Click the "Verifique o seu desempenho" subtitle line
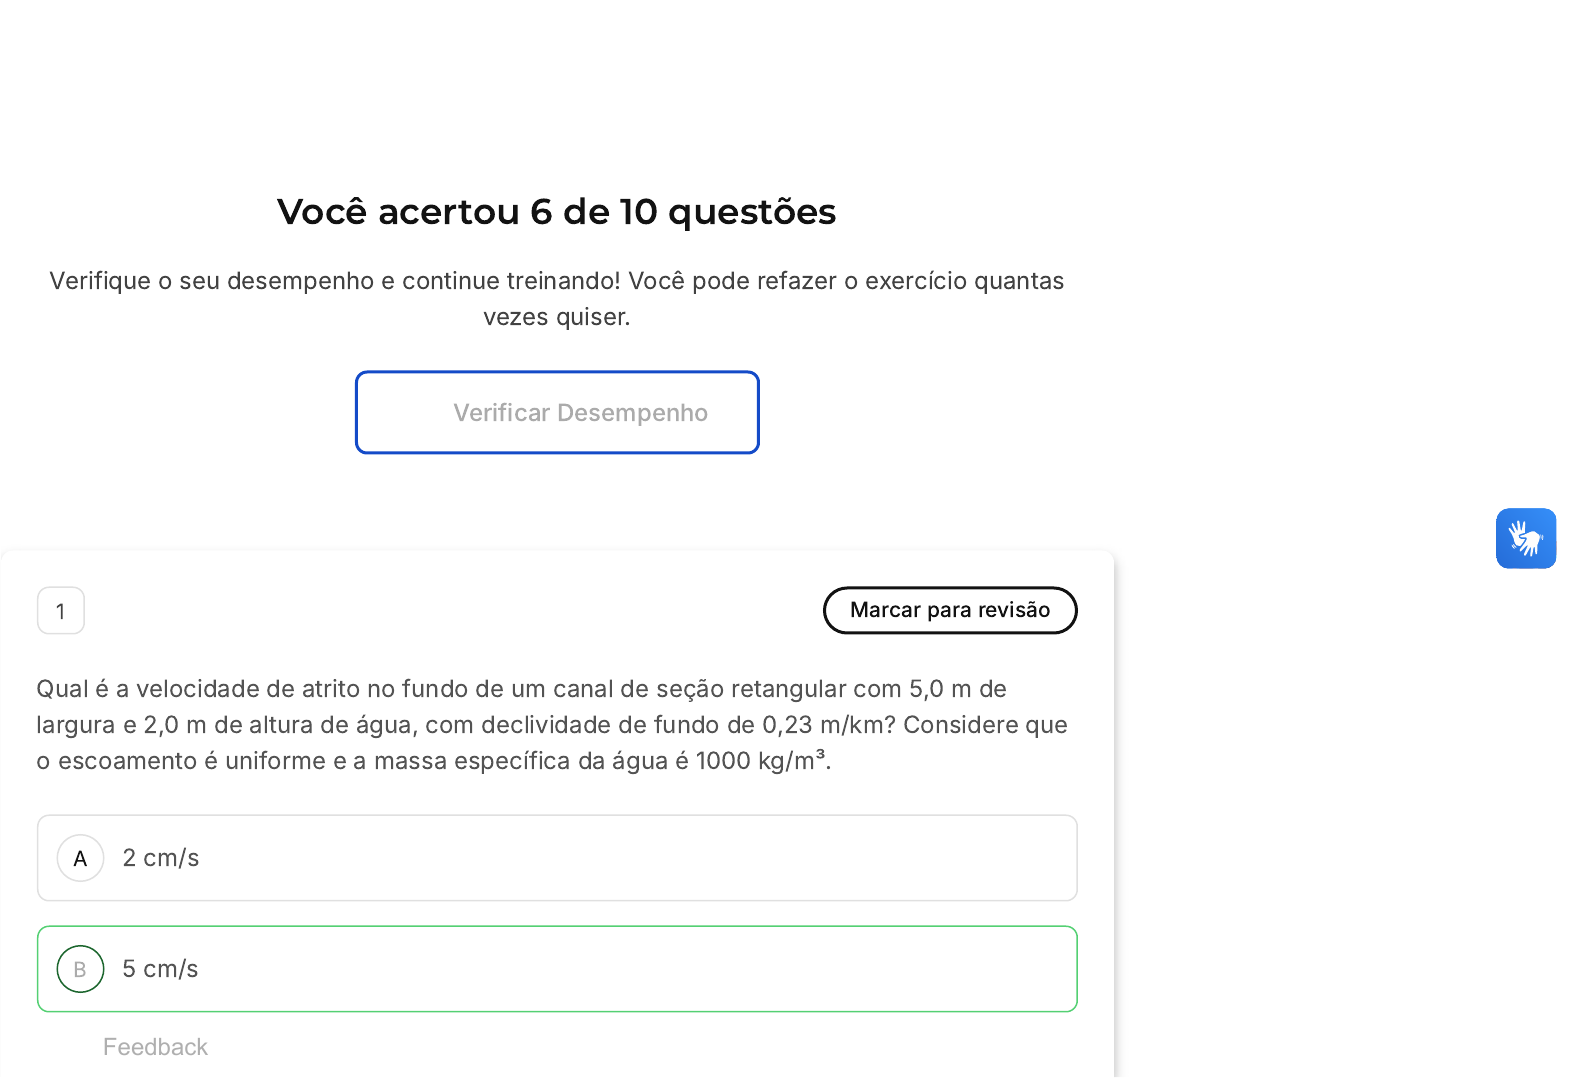Viewport: 1572px width, 1078px height. pos(556,281)
